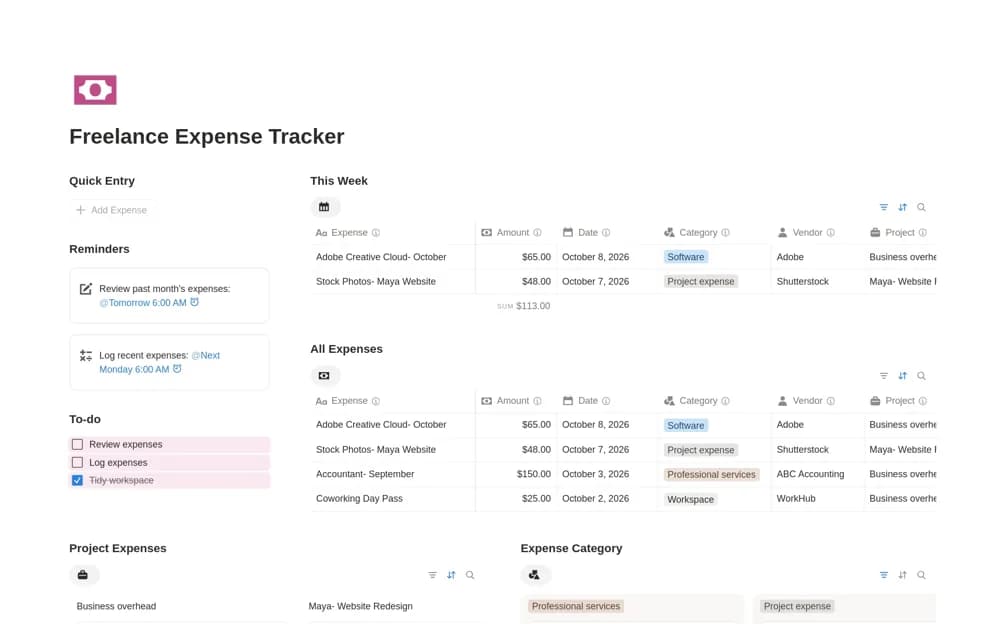Open the Next Monday 6:00 AM reminder date

159,362
